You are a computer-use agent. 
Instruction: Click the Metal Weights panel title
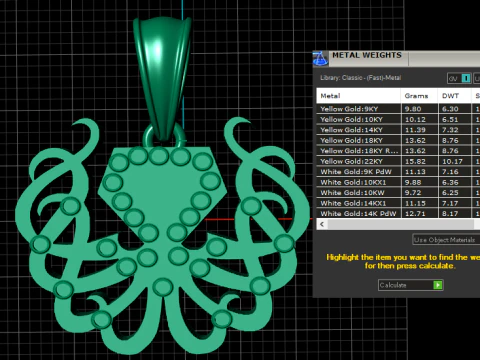367,55
